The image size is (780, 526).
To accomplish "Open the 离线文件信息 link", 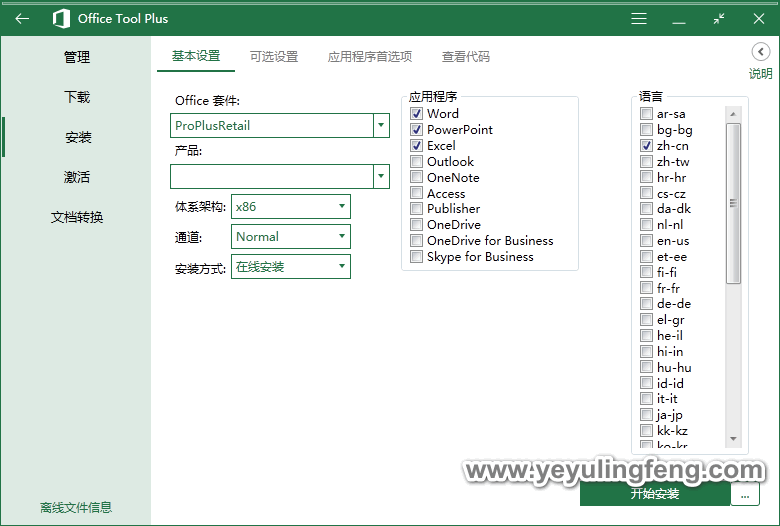I will click(x=76, y=508).
